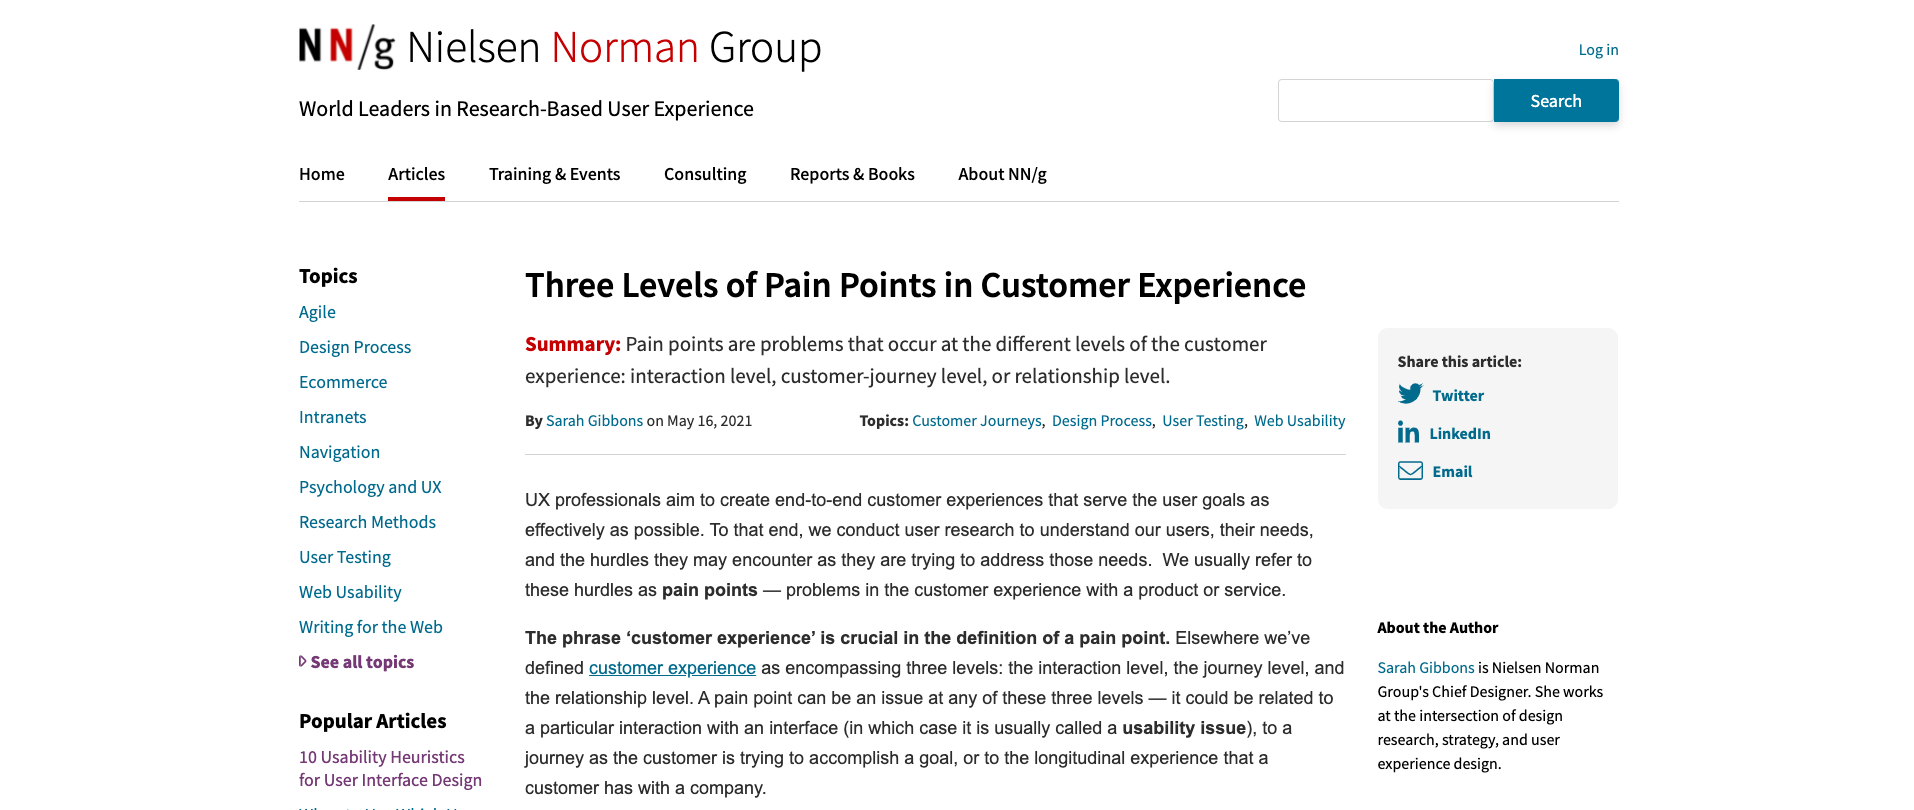Click the Twitter bird share icon
Image resolution: width=1914 pixels, height=810 pixels.
tap(1410, 394)
